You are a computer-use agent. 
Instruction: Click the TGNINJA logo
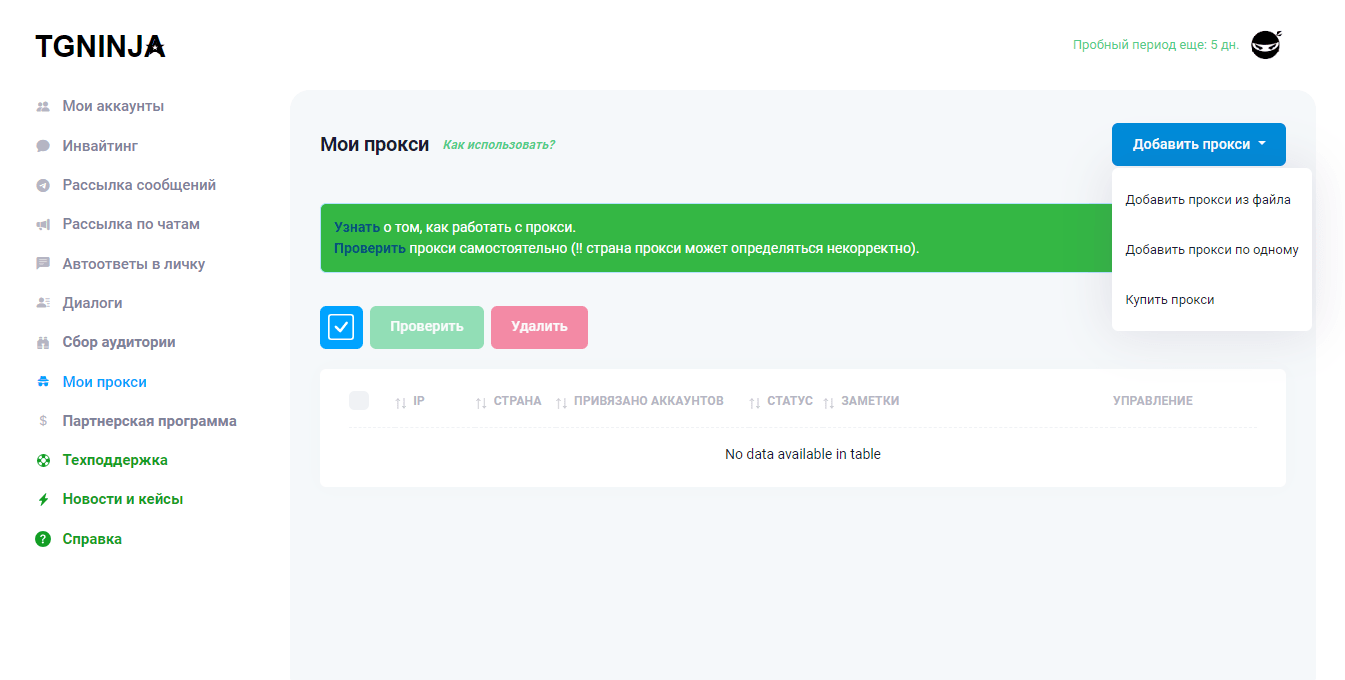[100, 46]
